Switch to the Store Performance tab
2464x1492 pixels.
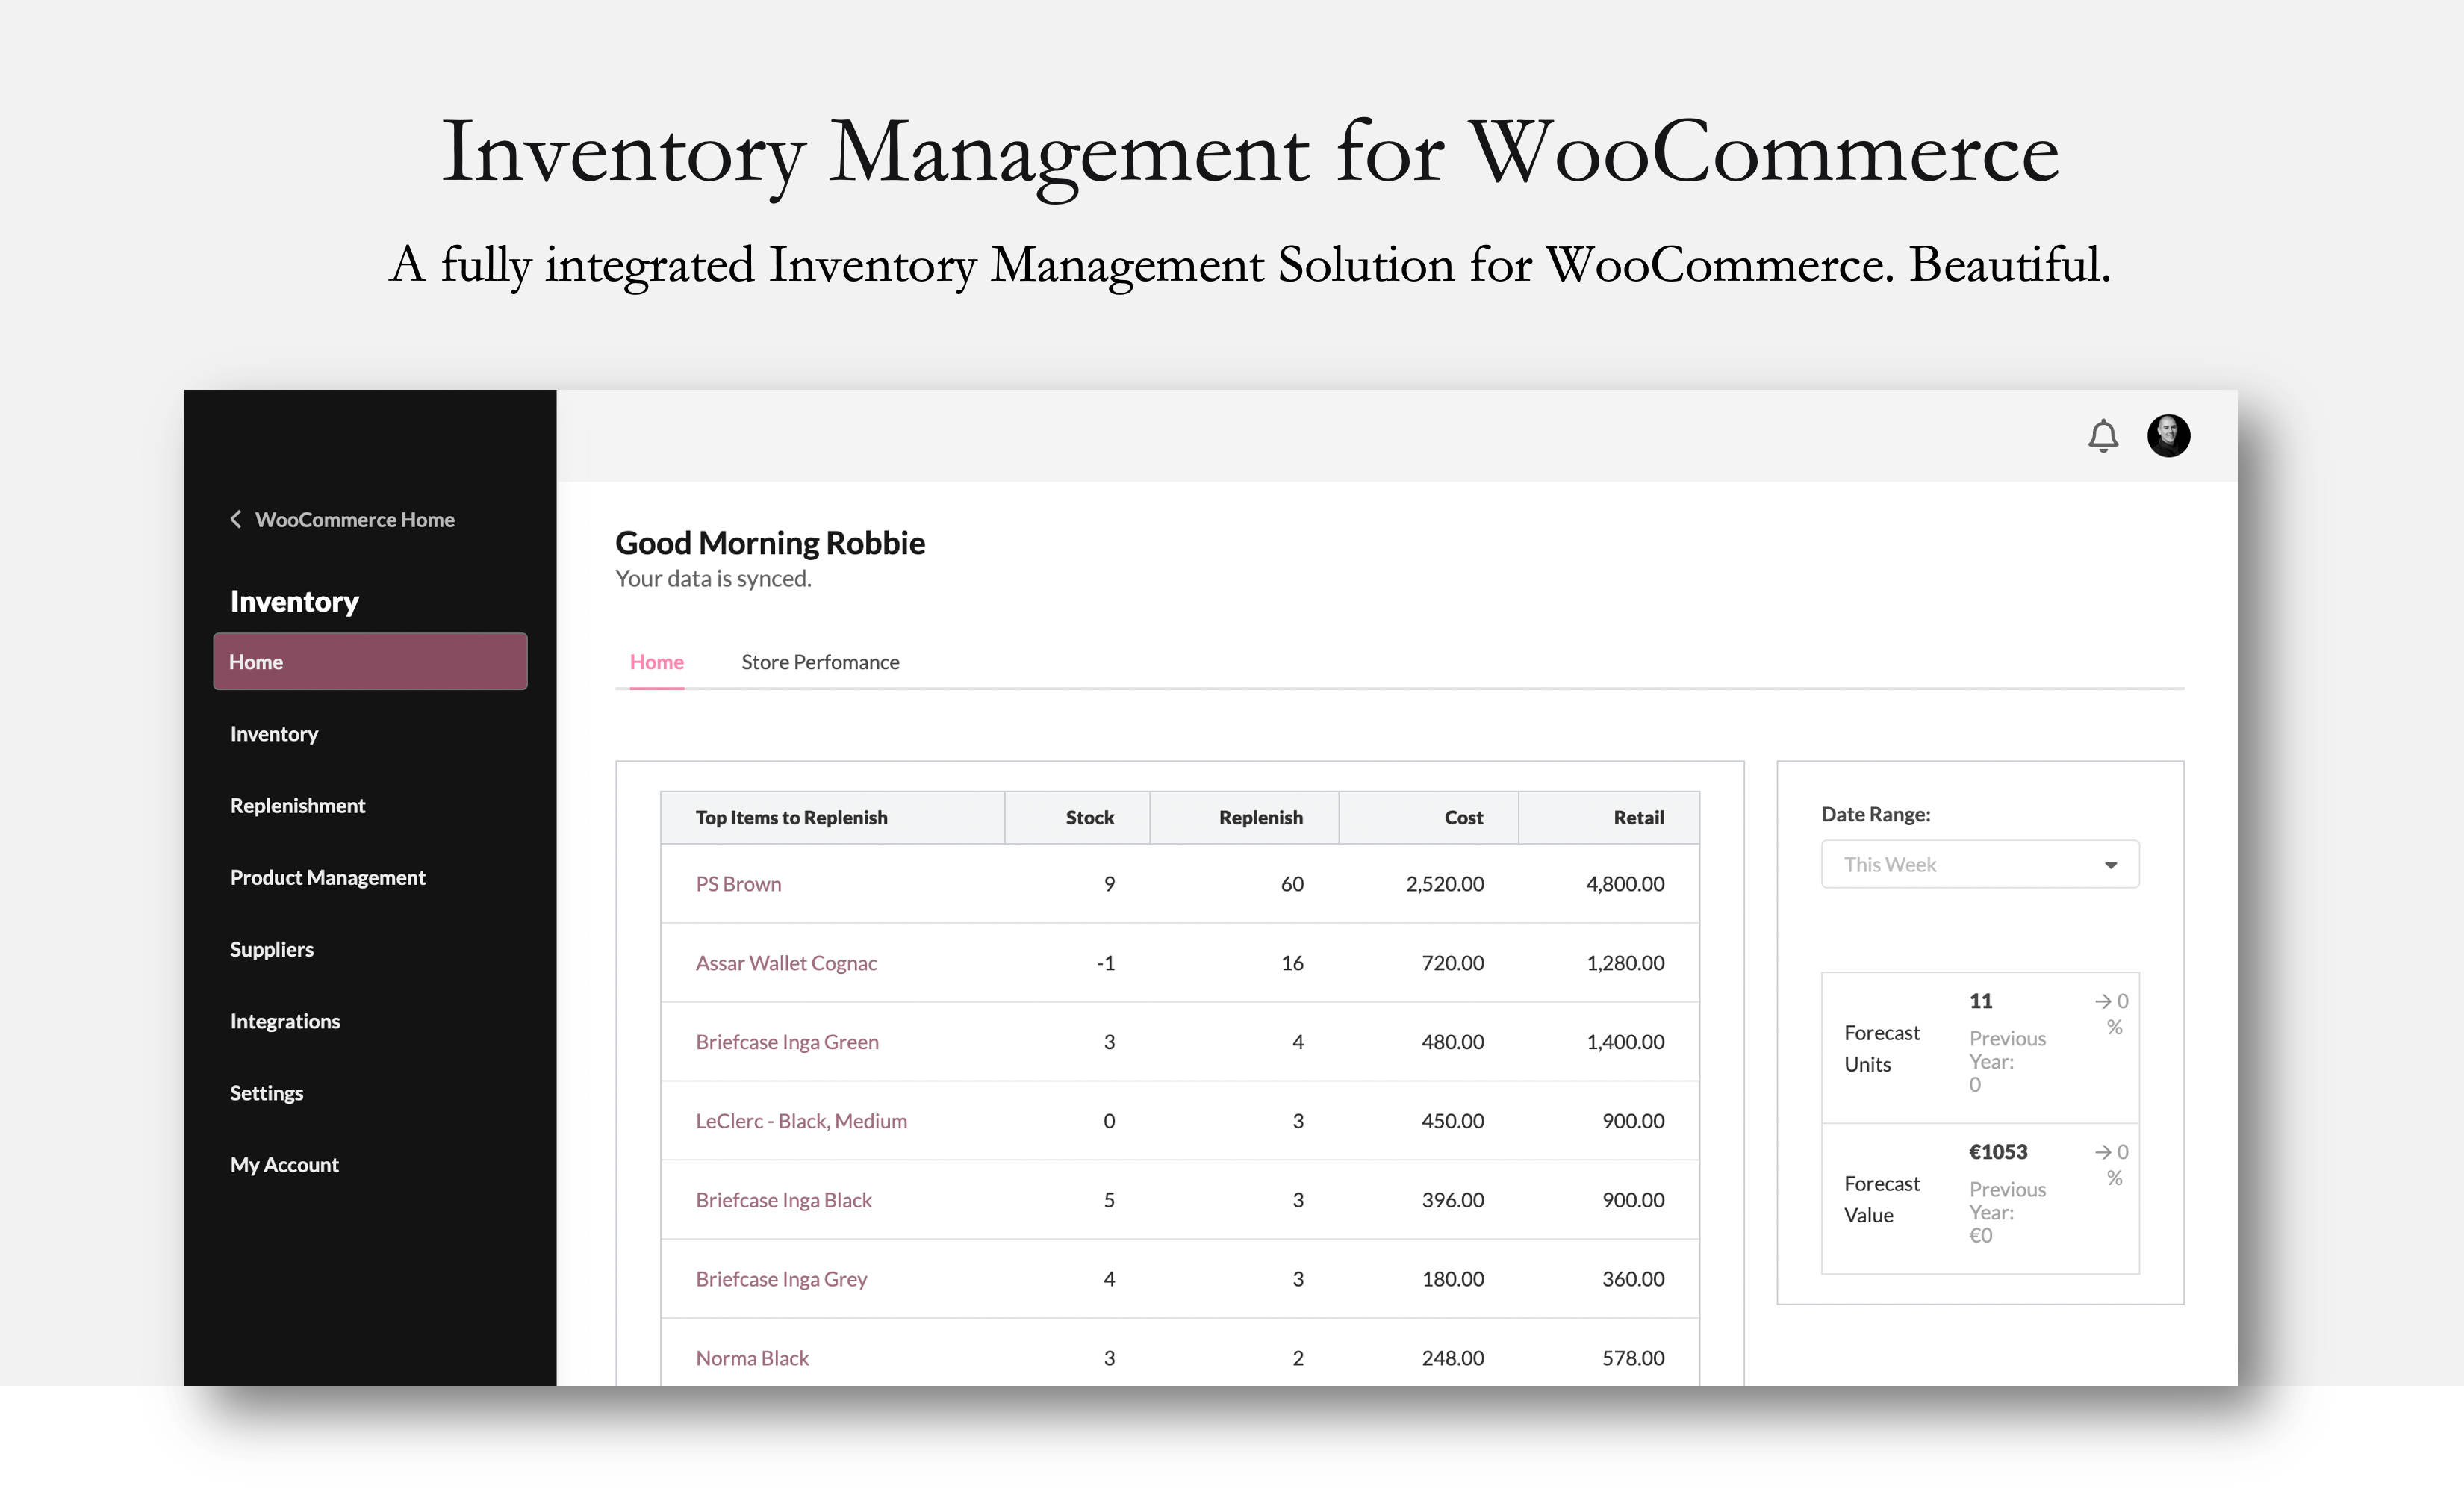(820, 661)
